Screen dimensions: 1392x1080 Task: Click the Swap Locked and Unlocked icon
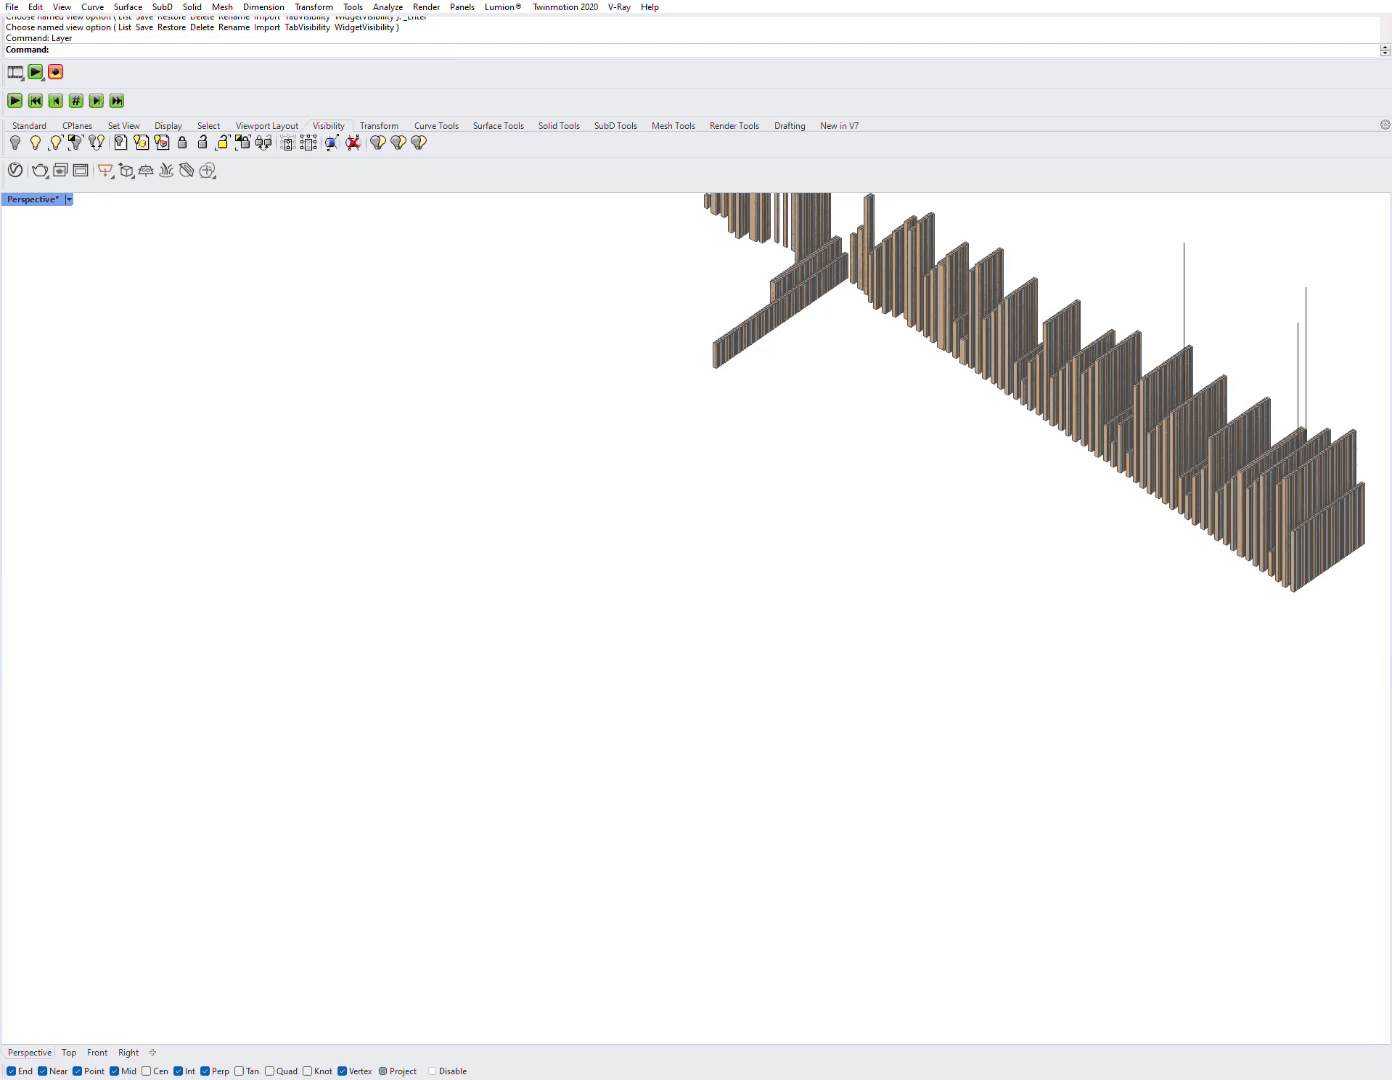[264, 143]
